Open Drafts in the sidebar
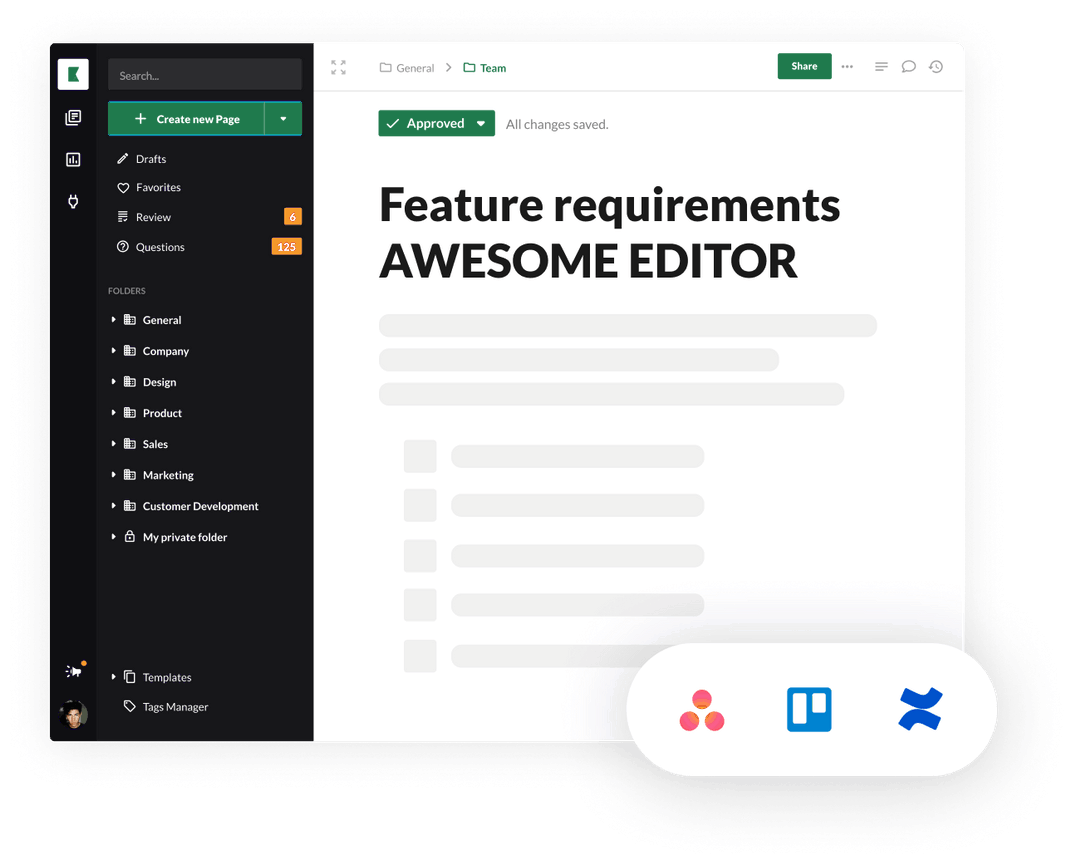Screen dimensions: 1080x866 151,159
